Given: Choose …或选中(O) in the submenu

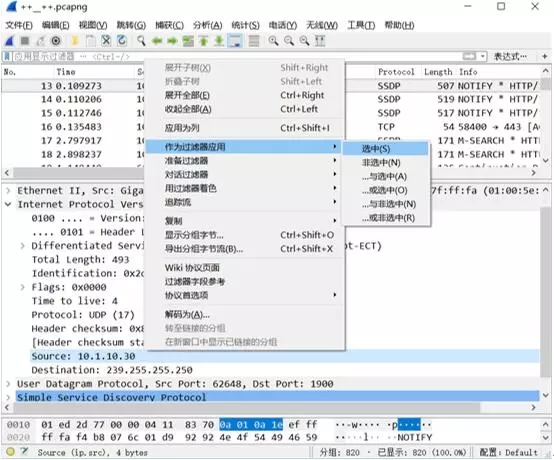Looking at the screenshot, I should [385, 190].
